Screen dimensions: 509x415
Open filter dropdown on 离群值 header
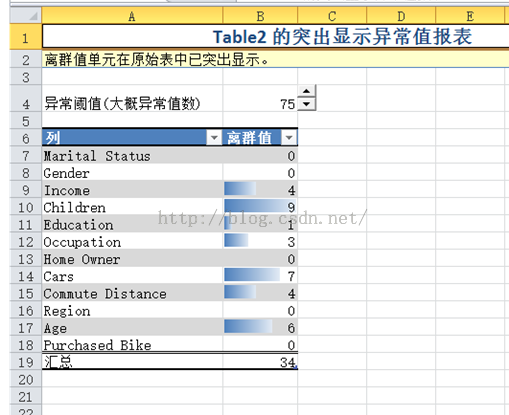click(x=289, y=137)
